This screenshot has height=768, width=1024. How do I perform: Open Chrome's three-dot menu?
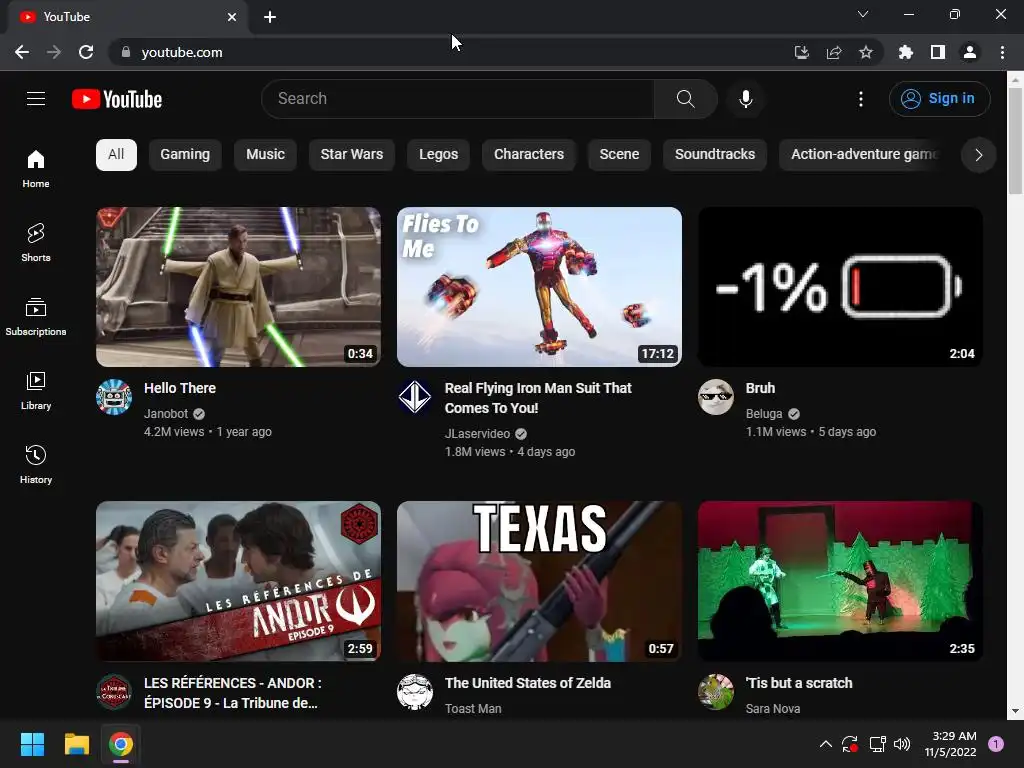tap(1002, 52)
